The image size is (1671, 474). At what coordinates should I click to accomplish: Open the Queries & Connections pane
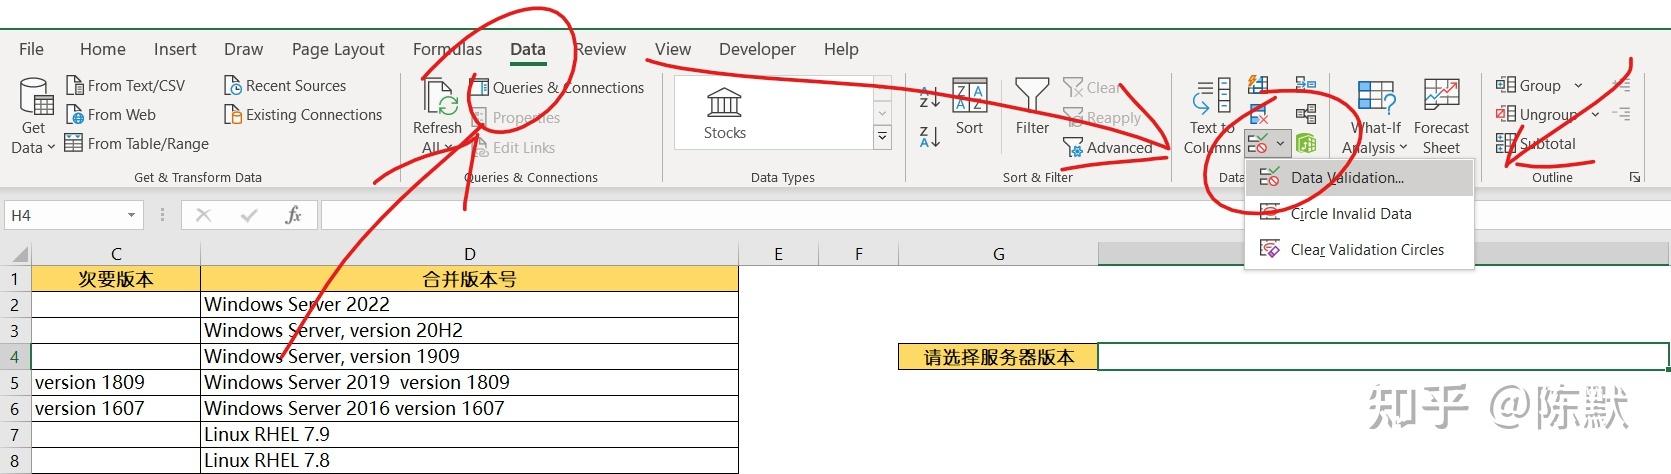(x=557, y=88)
